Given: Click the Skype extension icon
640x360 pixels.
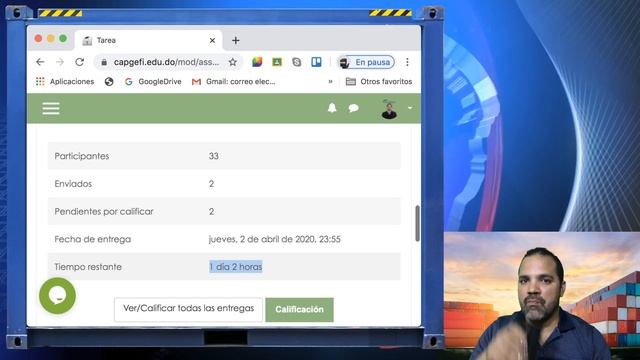Looking at the screenshot, I should (x=297, y=62).
